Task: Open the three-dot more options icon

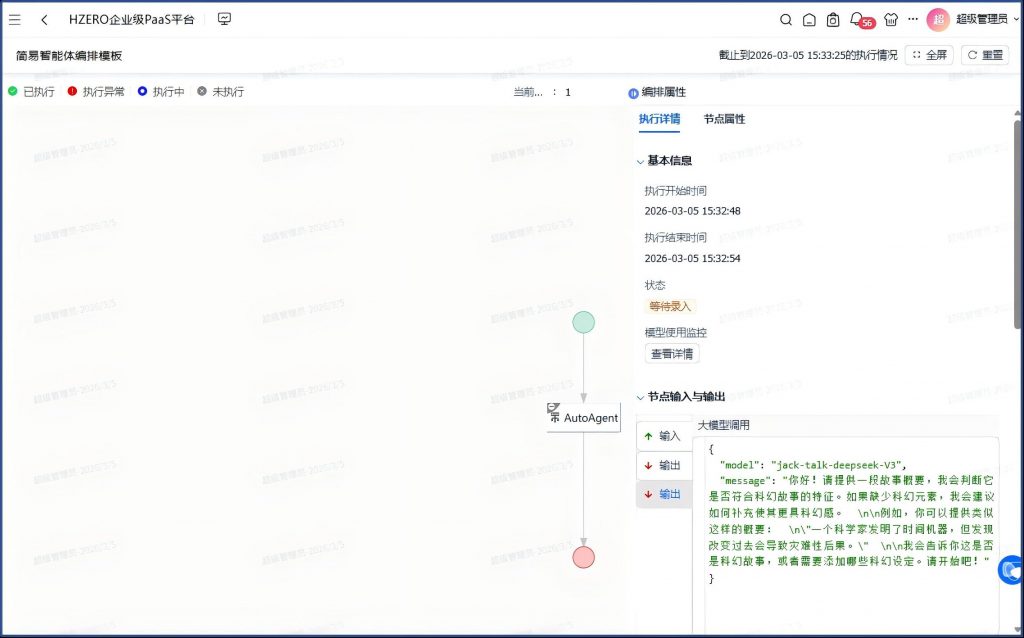Action: [913, 19]
